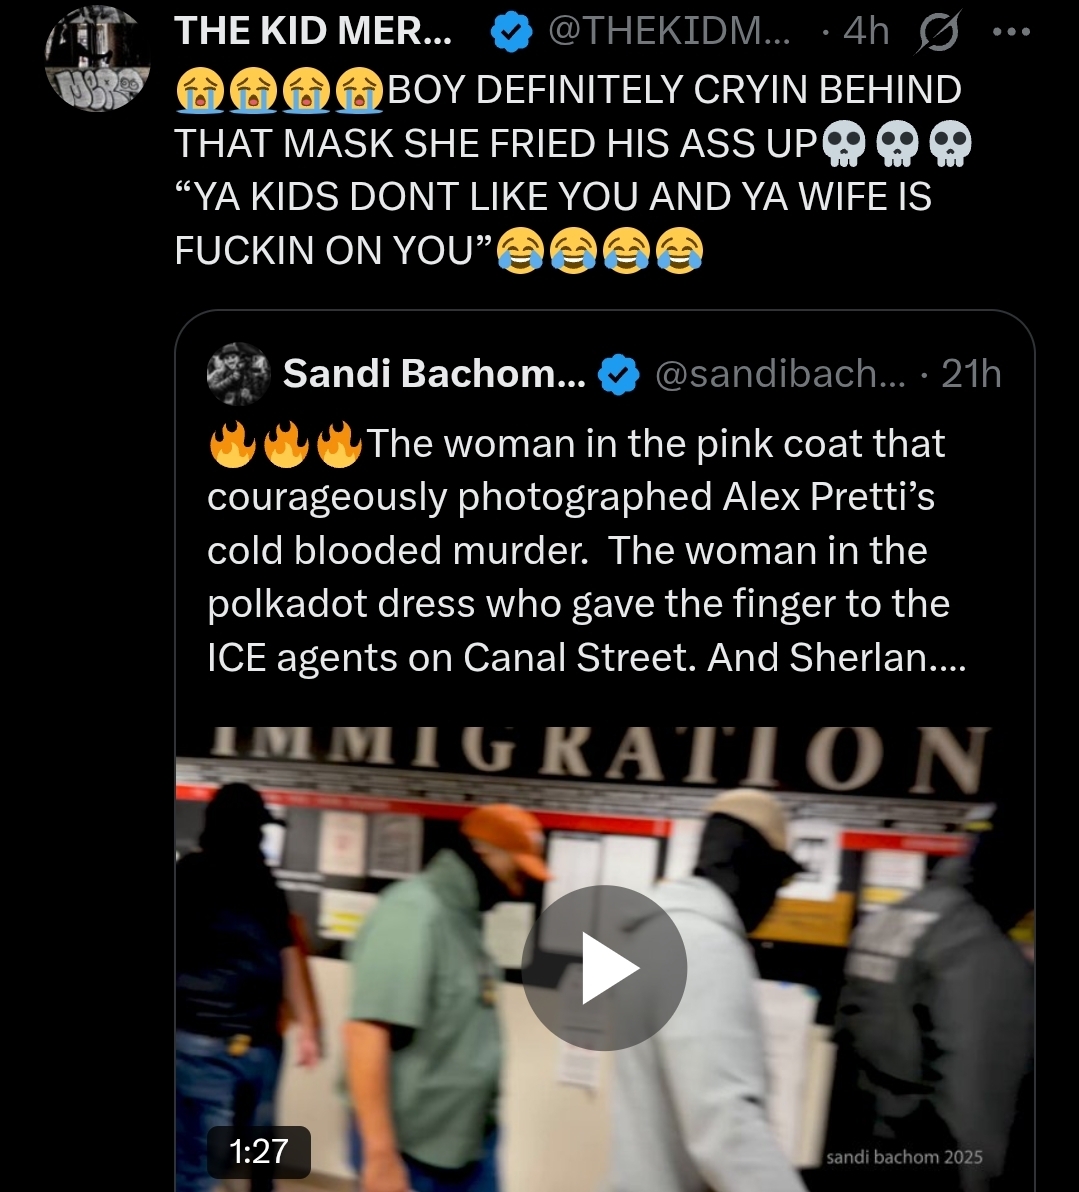Click the fire emojis in quoted post
The image size is (1079, 1192).
click(x=286, y=444)
